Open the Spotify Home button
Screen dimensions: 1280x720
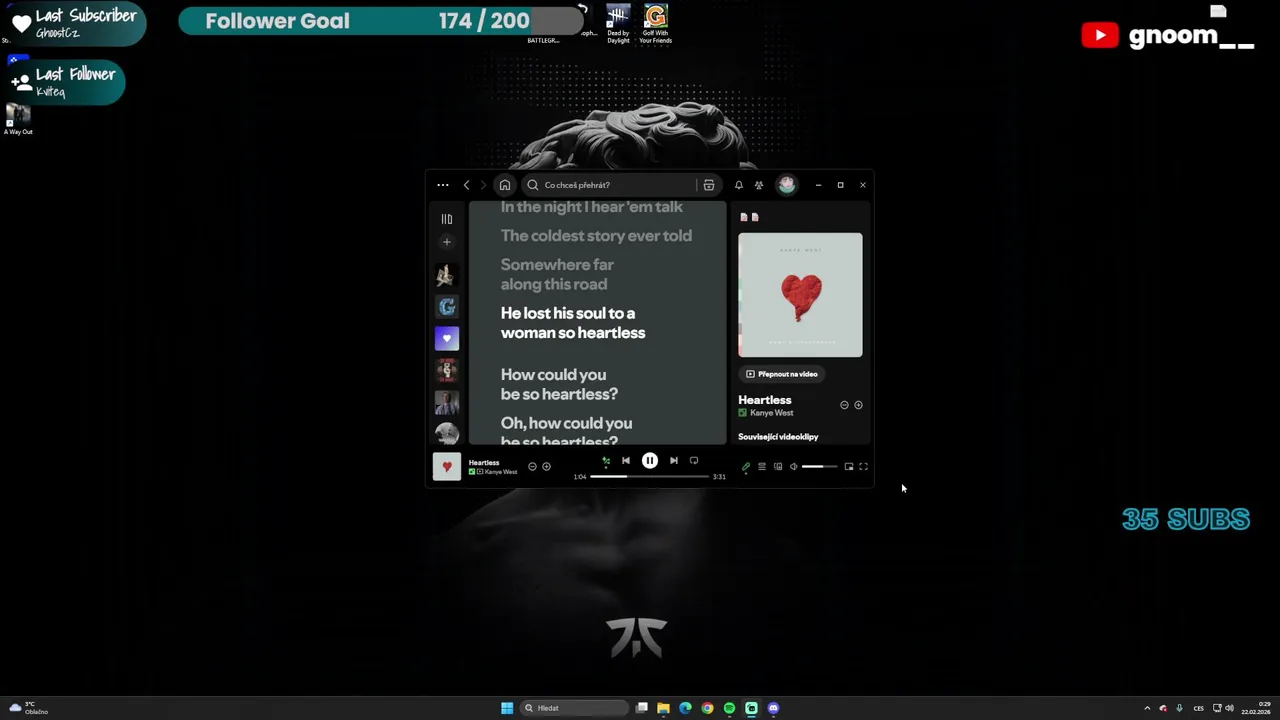pyautogui.click(x=505, y=185)
